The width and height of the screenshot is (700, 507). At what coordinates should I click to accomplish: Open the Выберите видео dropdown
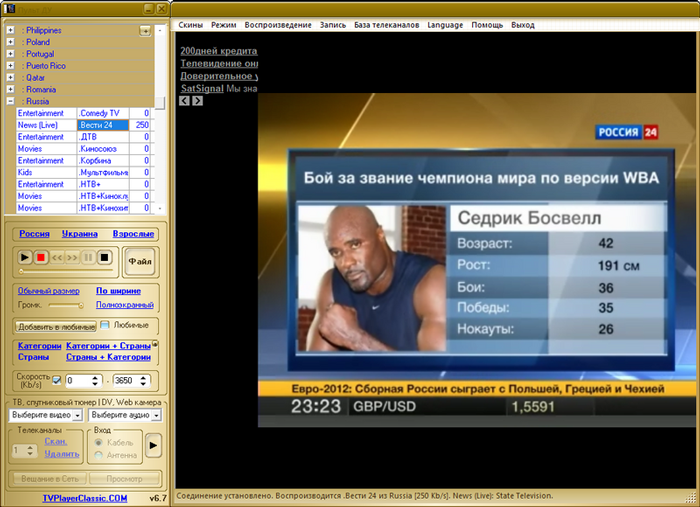[x=45, y=414]
